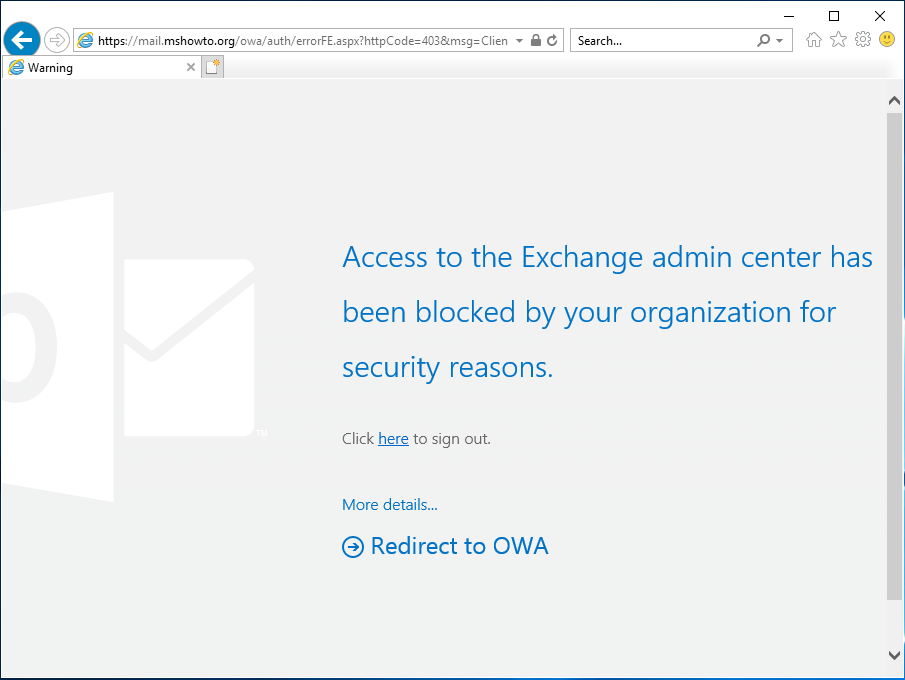Open a new tab

pyautogui.click(x=213, y=68)
